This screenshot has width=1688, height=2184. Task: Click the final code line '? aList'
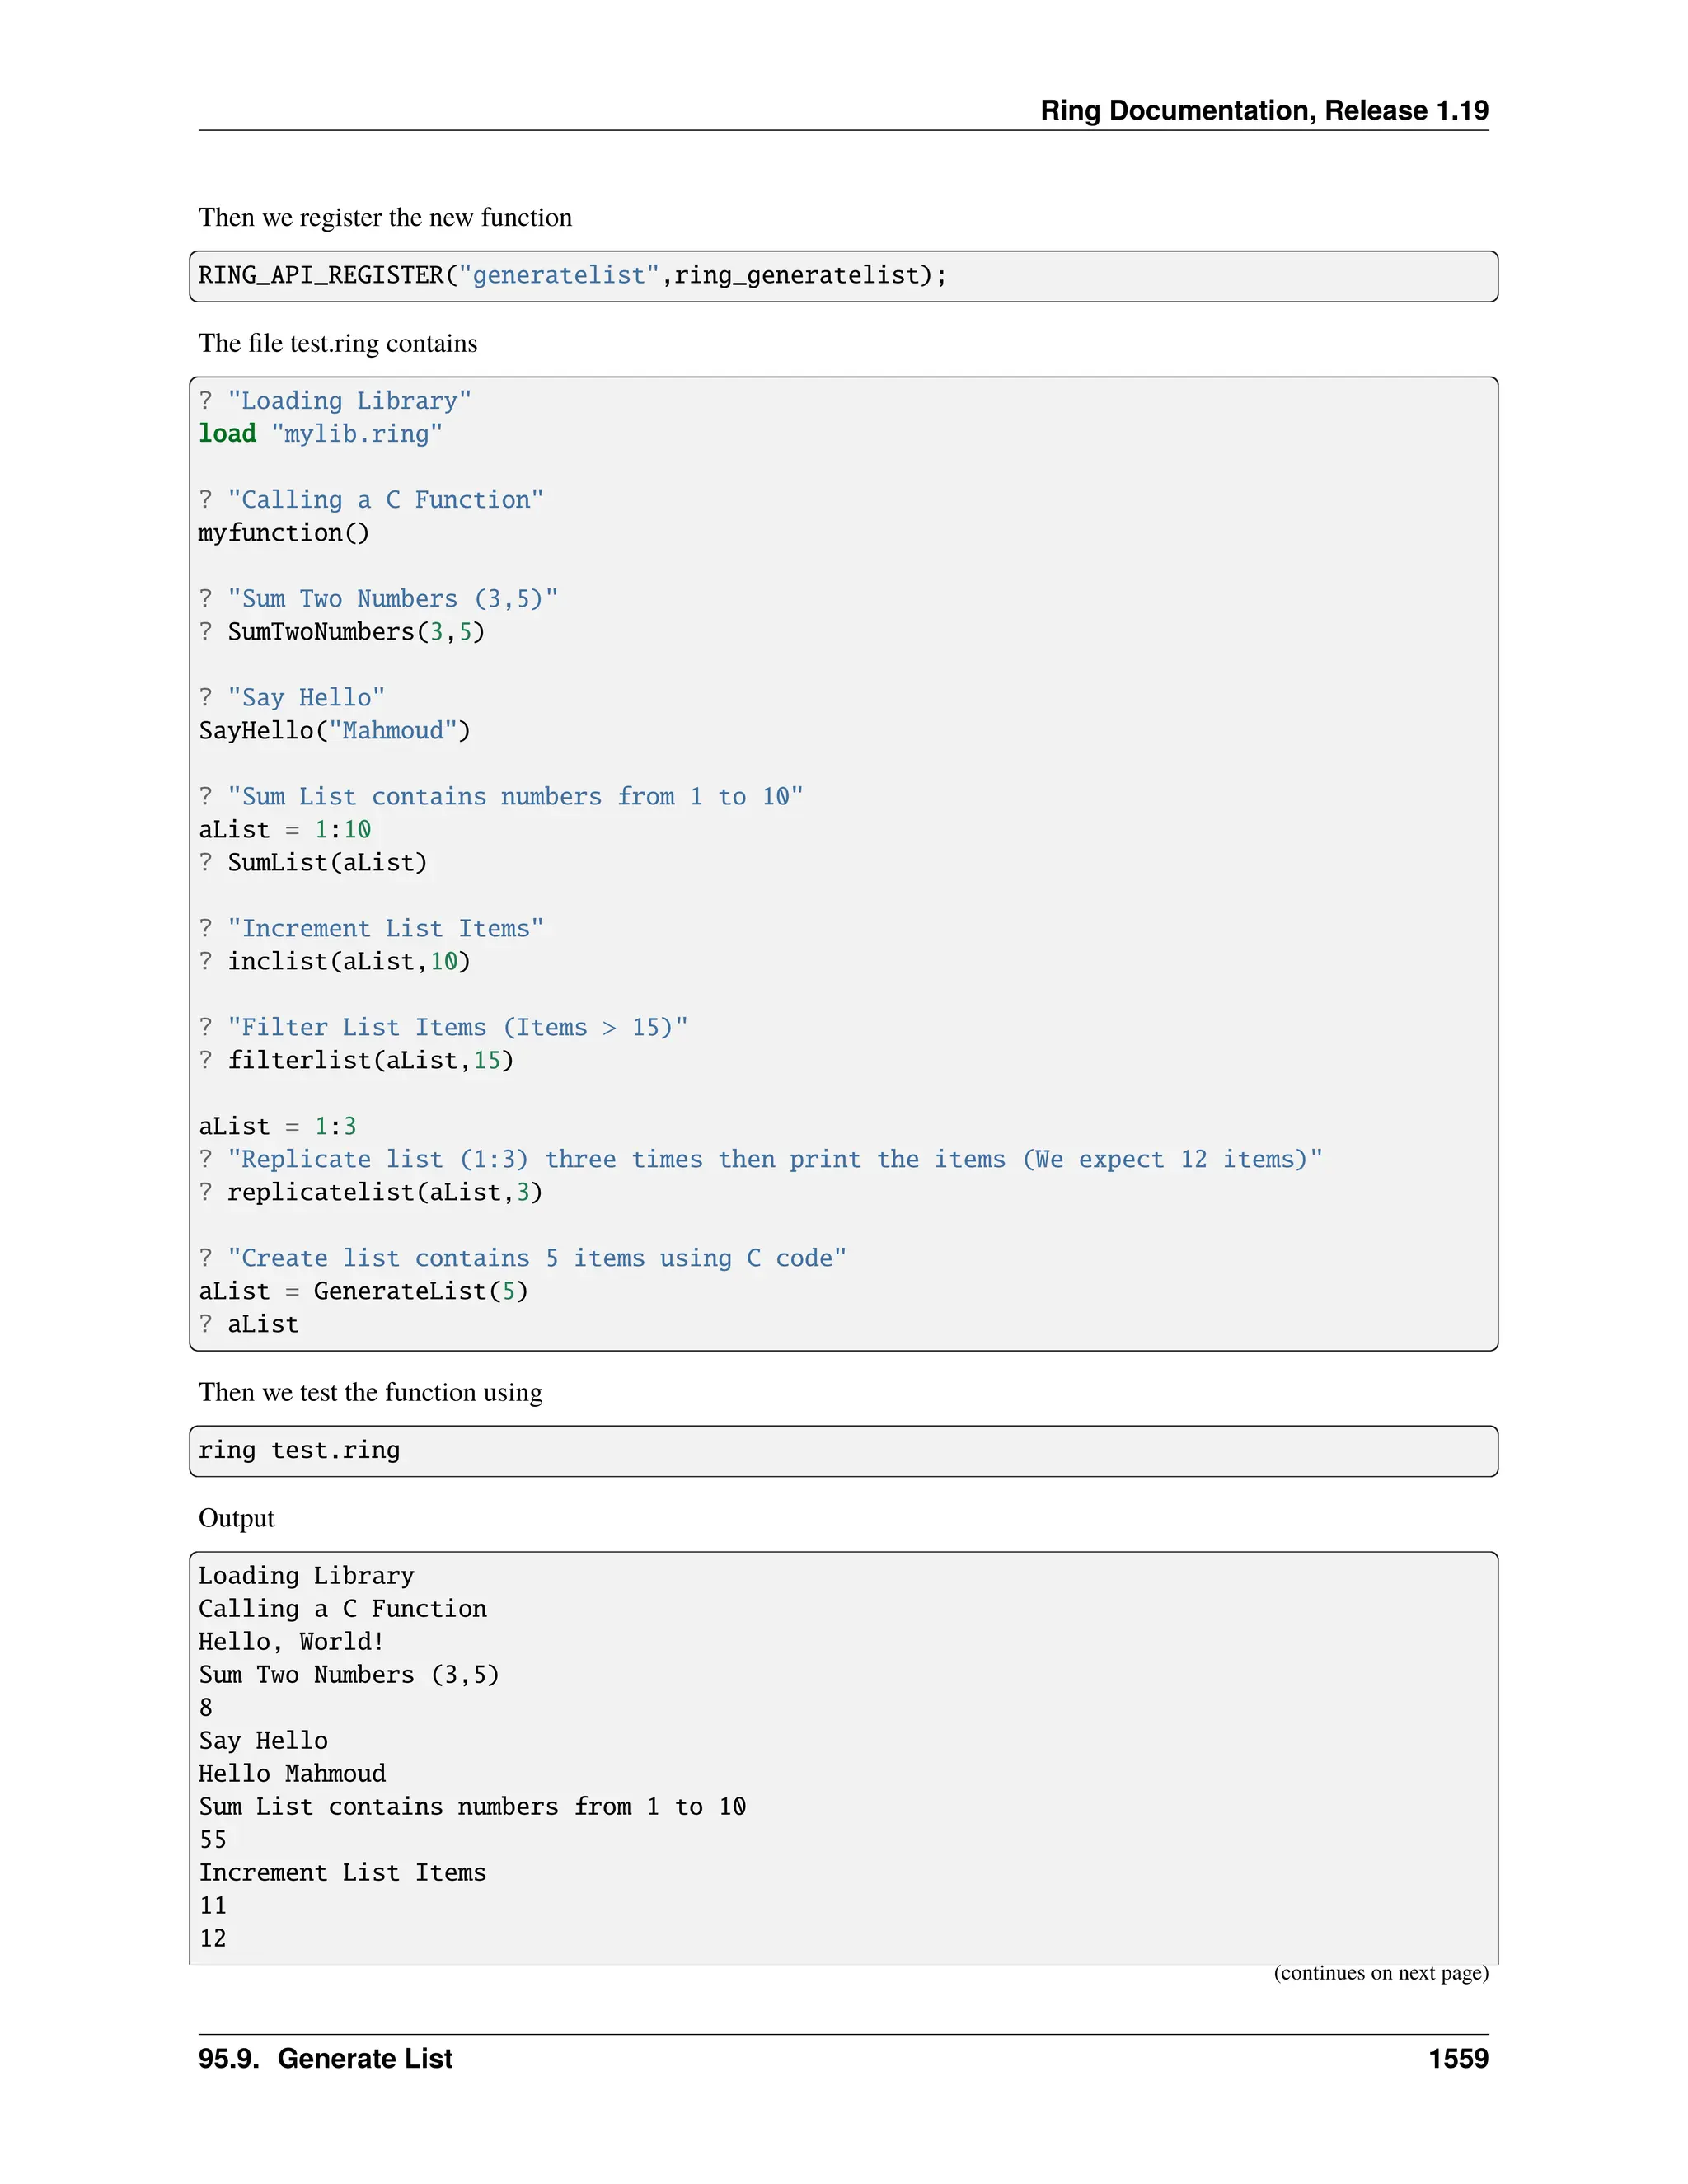[x=249, y=1325]
